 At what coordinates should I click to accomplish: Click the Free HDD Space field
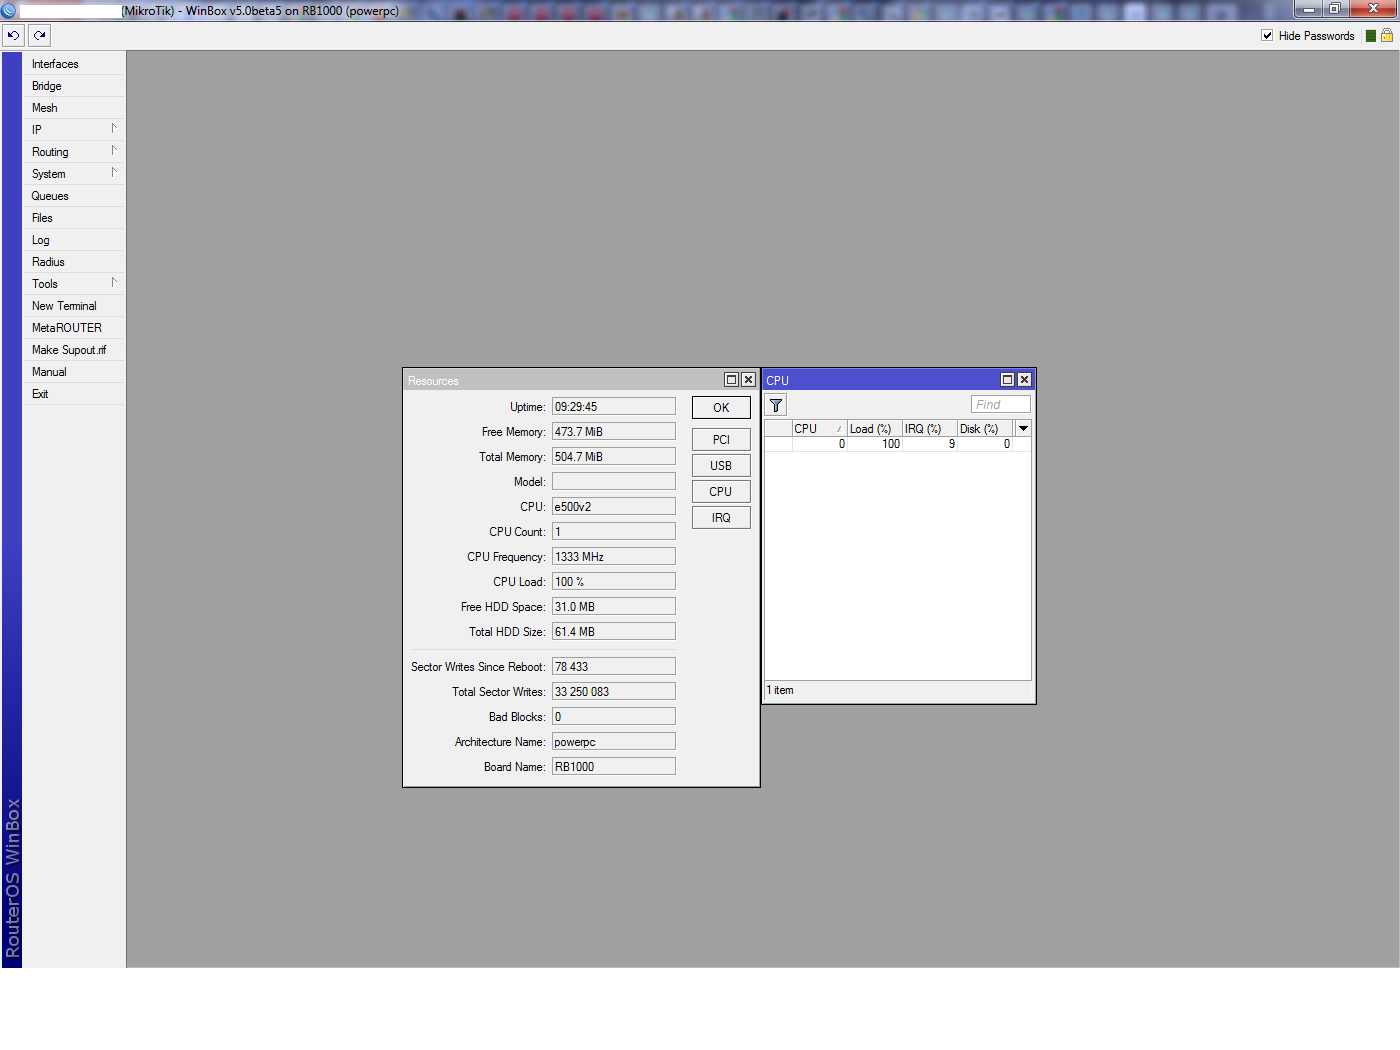coord(614,607)
